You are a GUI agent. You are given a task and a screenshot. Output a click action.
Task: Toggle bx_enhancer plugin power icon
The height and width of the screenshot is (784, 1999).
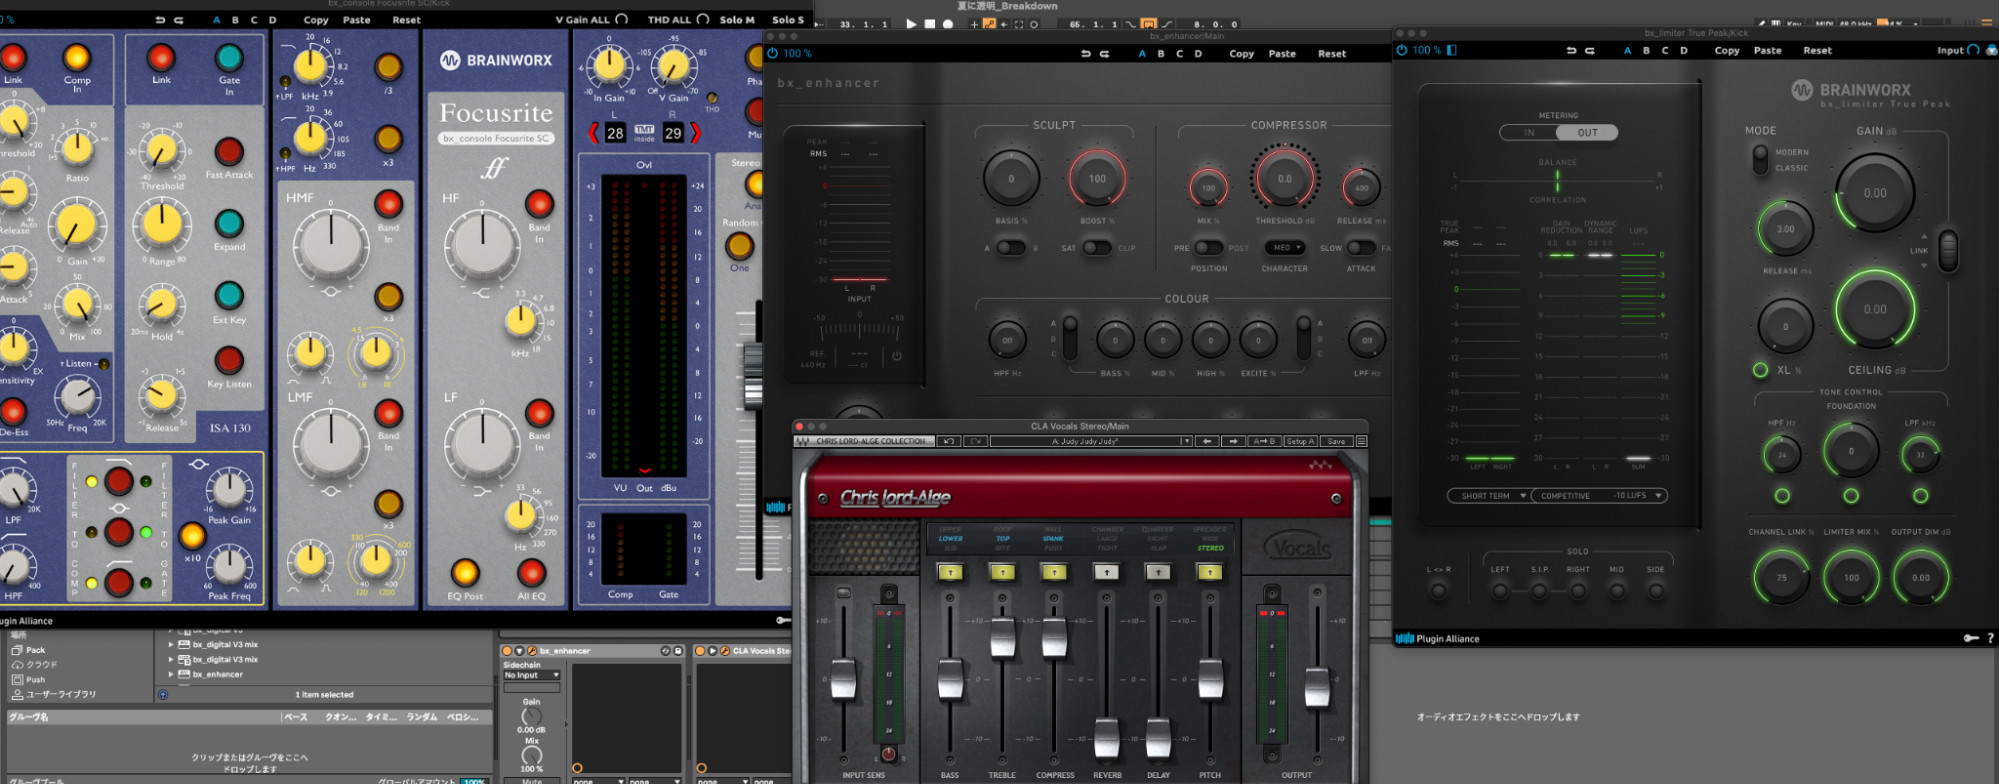(772, 53)
